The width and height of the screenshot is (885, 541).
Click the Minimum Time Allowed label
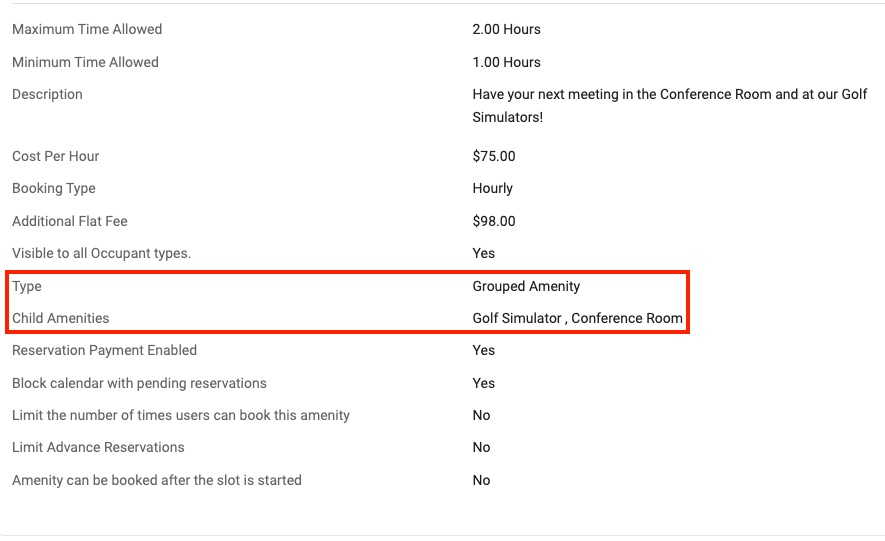coord(85,62)
